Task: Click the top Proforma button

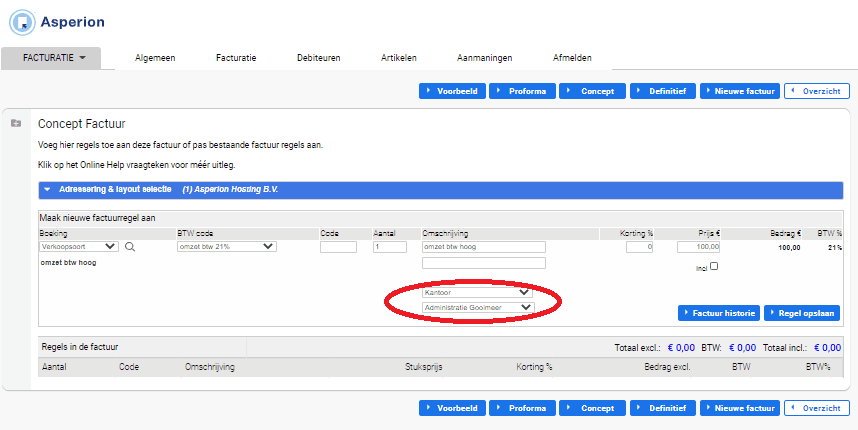Action: [x=523, y=91]
